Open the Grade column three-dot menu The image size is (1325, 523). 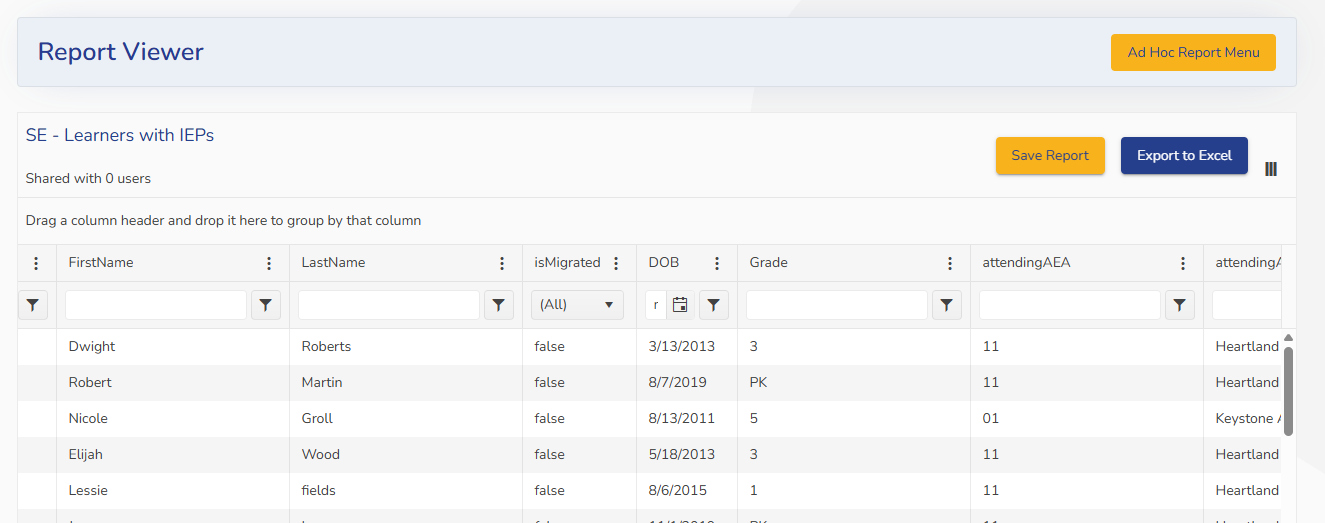tap(950, 263)
